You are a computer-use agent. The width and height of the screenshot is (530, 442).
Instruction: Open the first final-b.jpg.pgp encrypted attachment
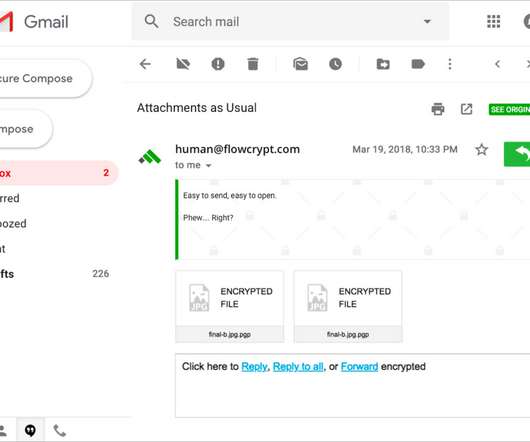point(230,306)
